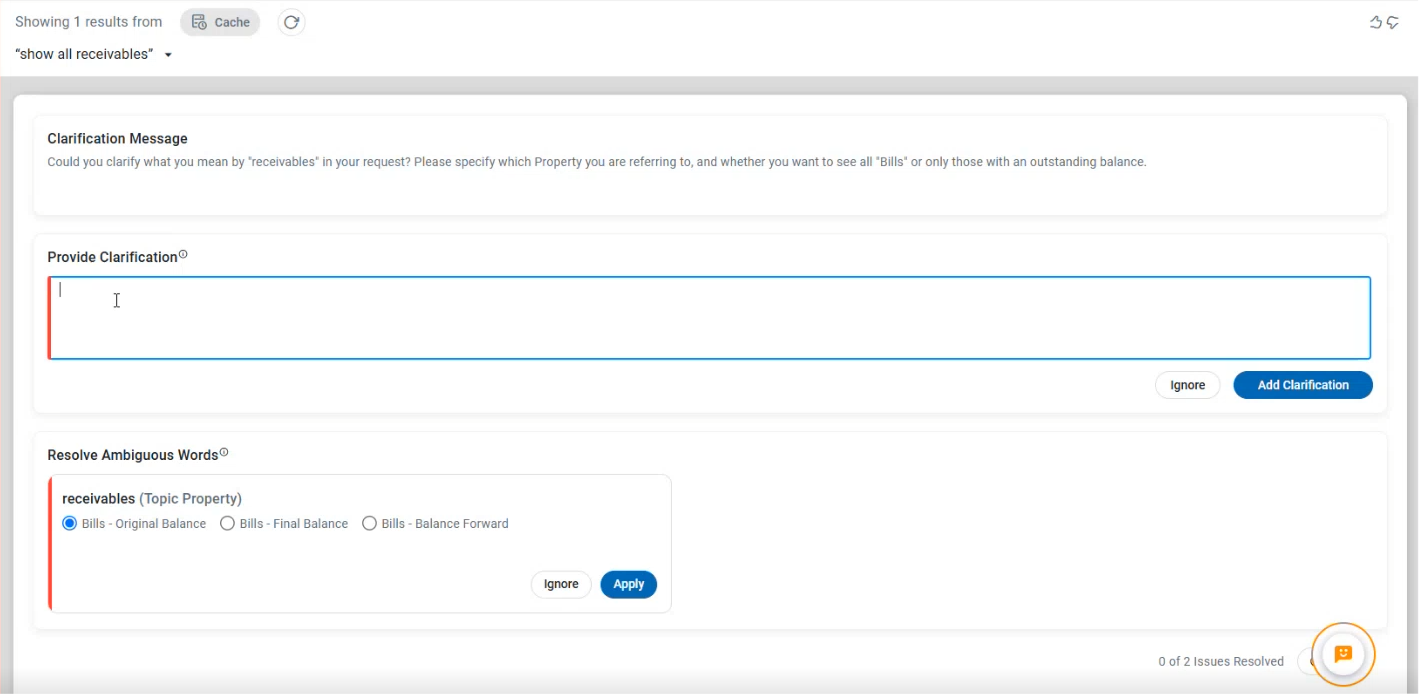Screen dimensions: 1419x694
Task: Give a thumbs up rating
Action: click(1376, 22)
